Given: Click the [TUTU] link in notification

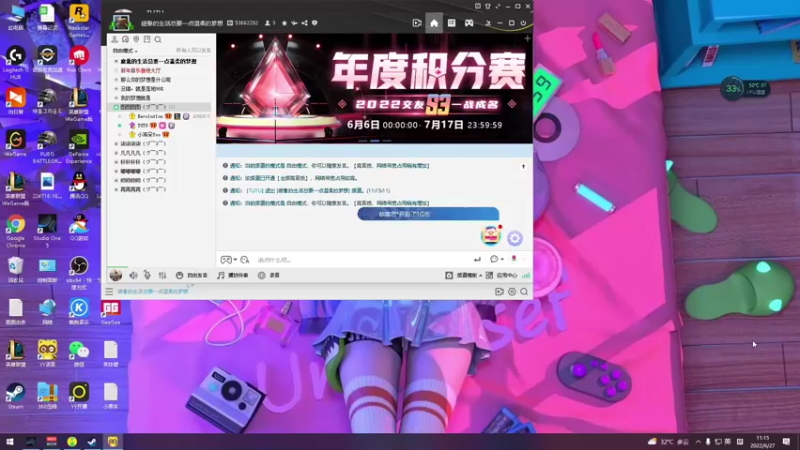Looking at the screenshot, I should point(255,190).
